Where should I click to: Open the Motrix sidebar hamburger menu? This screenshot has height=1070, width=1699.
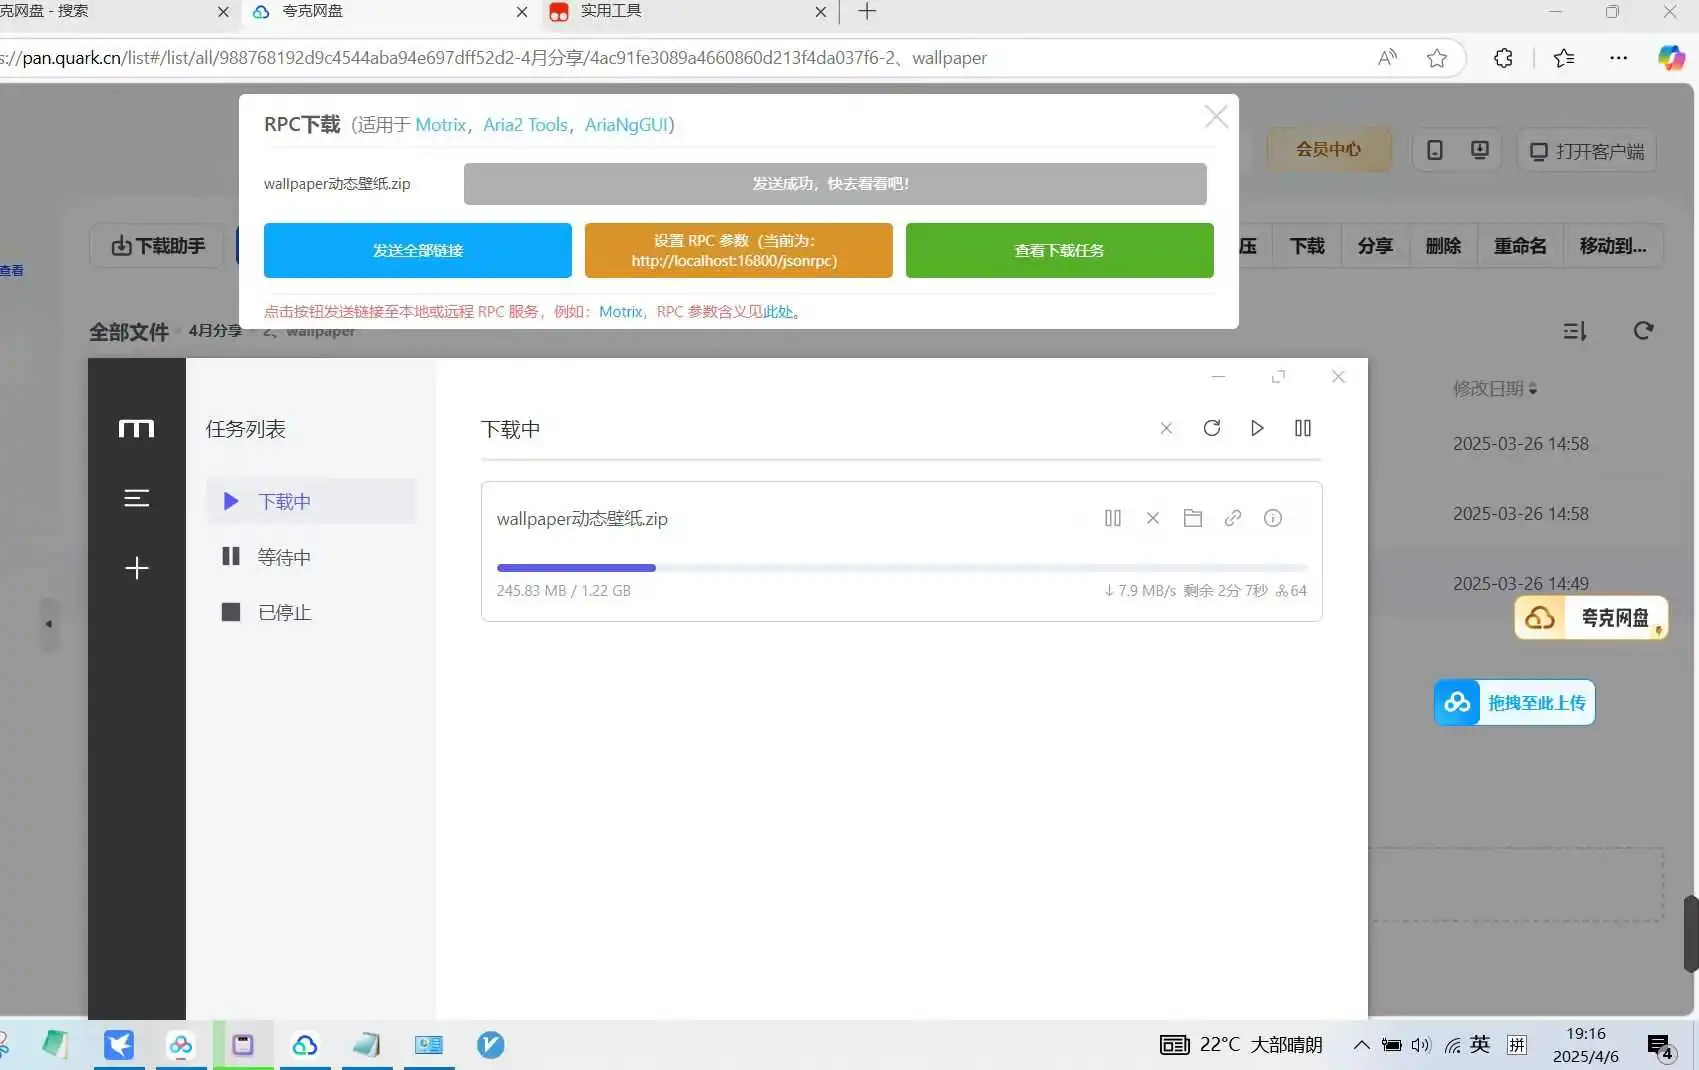136,498
